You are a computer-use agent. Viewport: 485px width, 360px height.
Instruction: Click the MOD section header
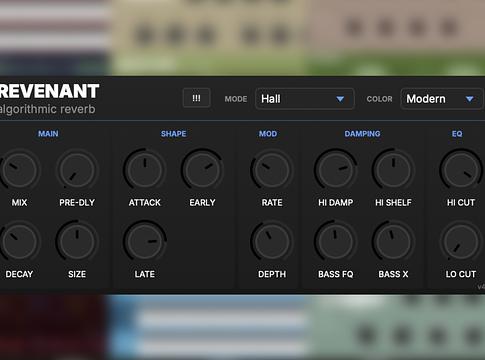tap(268, 134)
